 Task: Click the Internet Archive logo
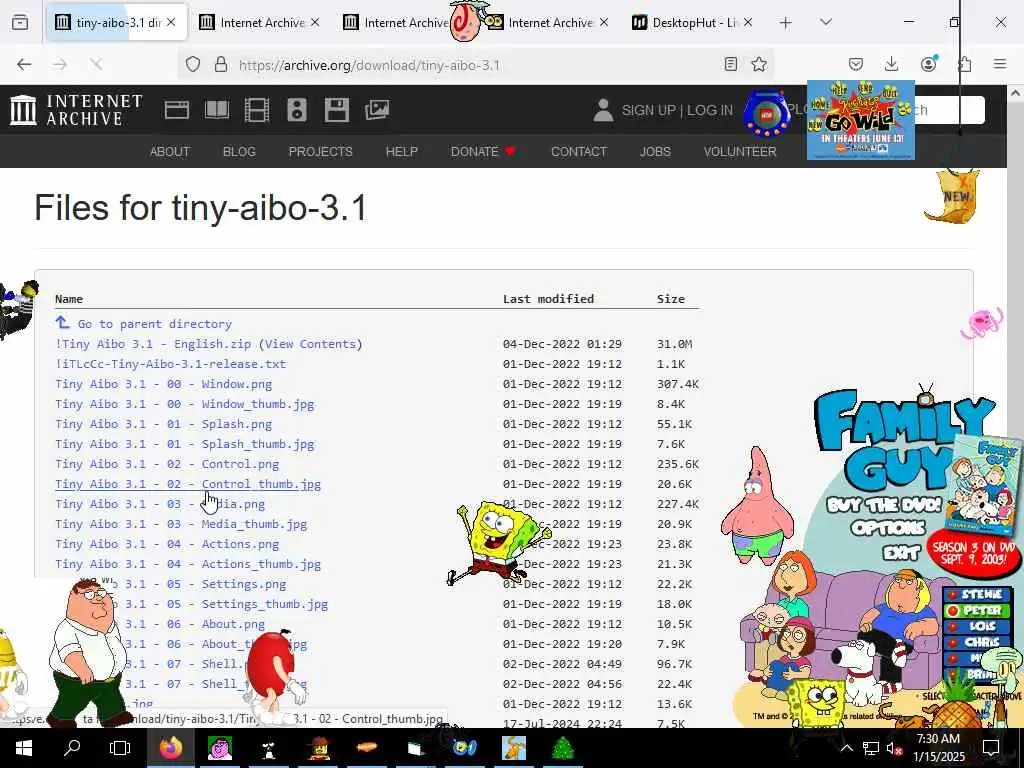tap(76, 110)
